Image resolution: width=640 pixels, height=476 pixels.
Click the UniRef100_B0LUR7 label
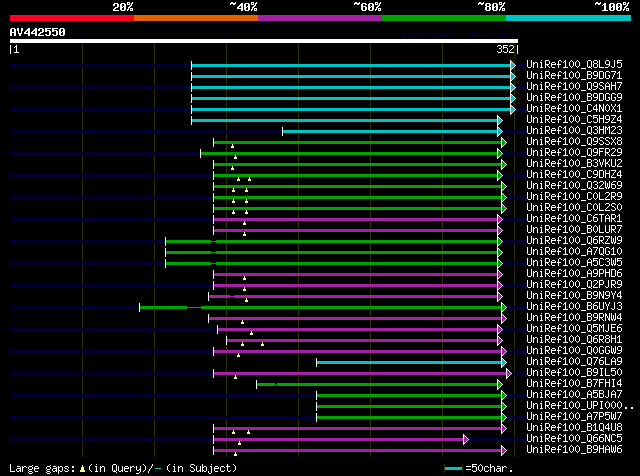[x=574, y=230]
